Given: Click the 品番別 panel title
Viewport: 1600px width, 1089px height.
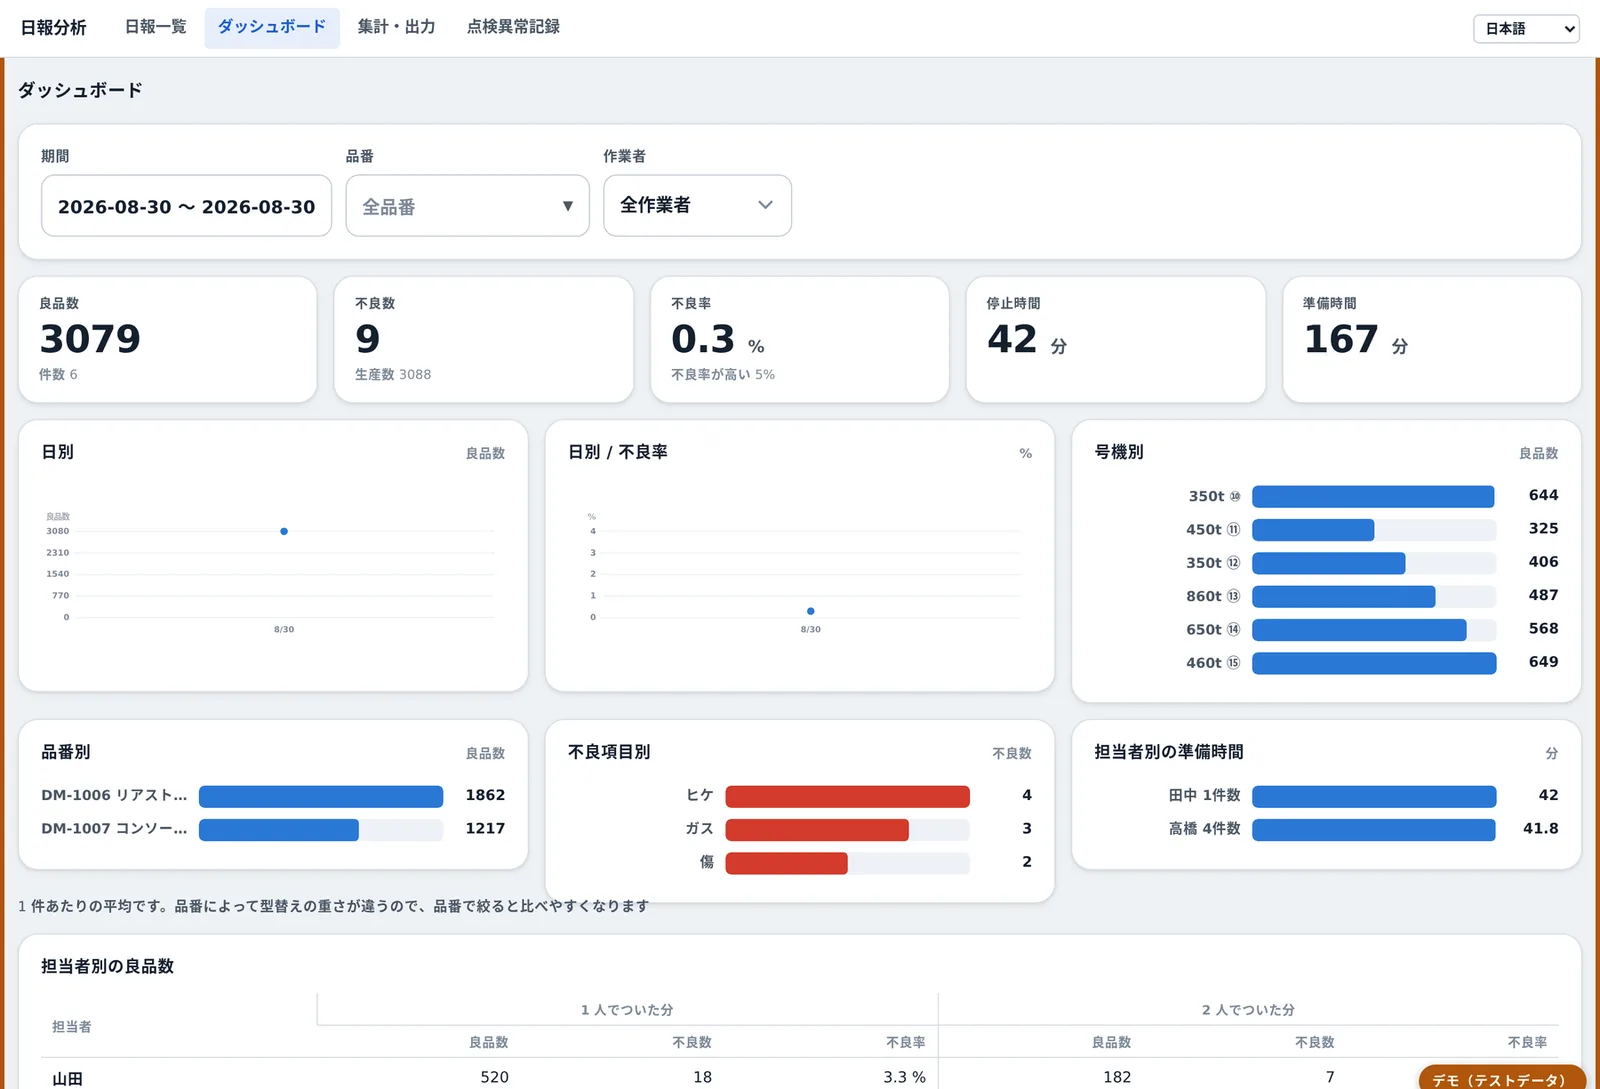Looking at the screenshot, I should pyautogui.click(x=66, y=752).
